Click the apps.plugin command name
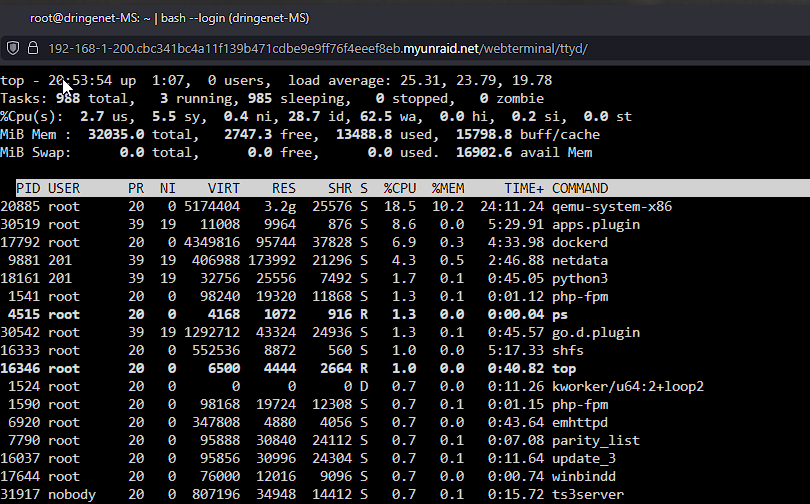This screenshot has width=810, height=504. (x=596, y=225)
